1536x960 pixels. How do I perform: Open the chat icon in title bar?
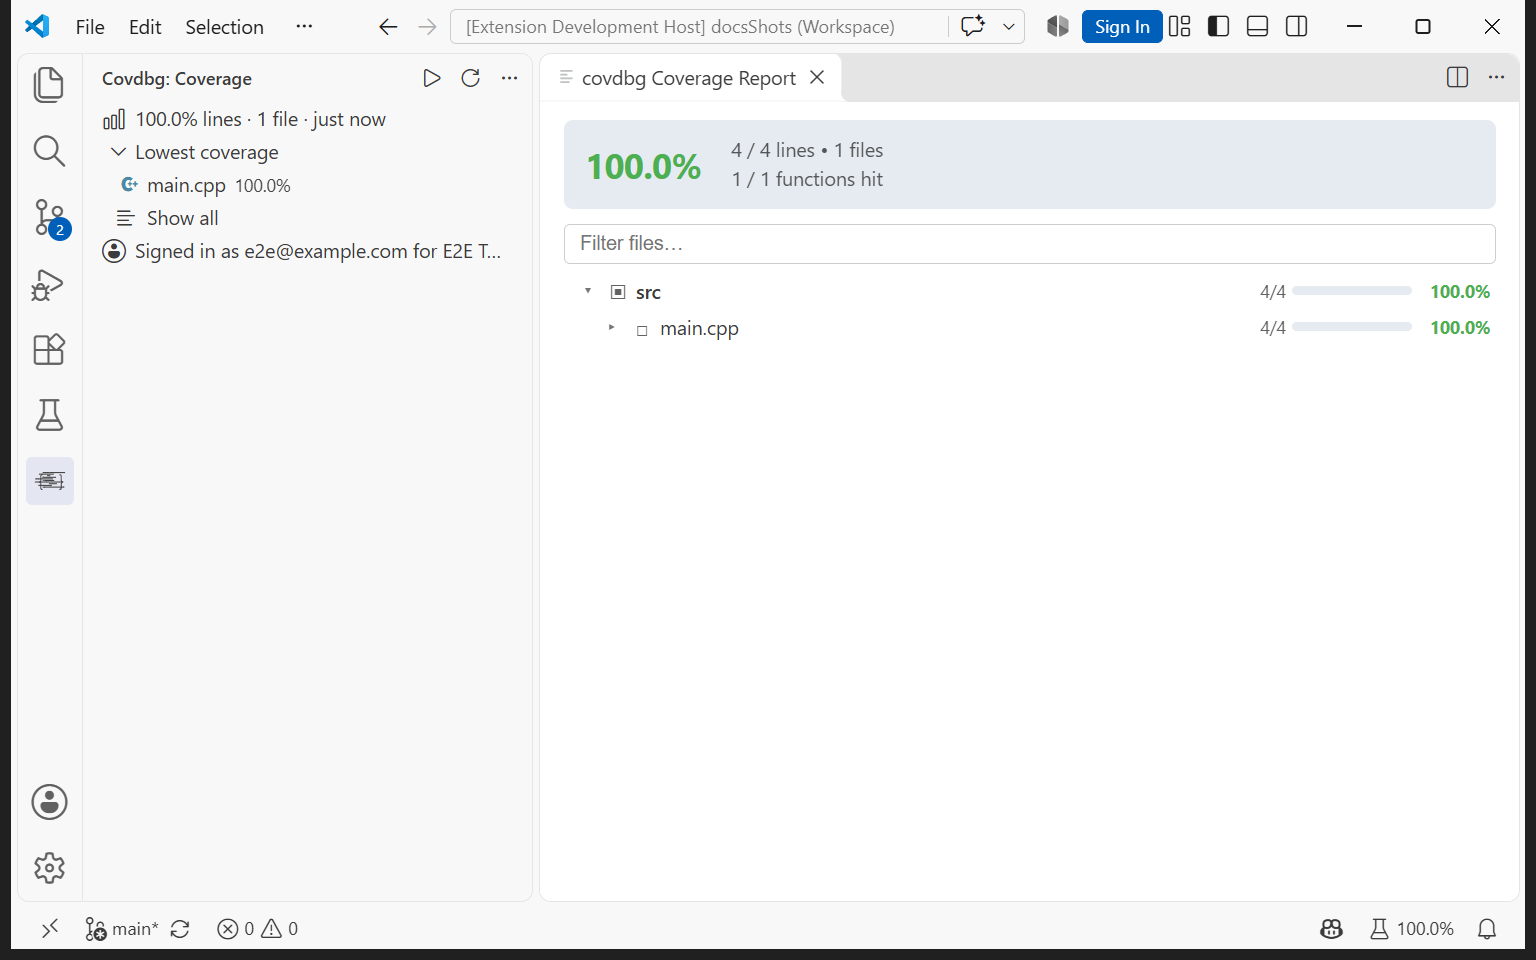[x=972, y=27]
